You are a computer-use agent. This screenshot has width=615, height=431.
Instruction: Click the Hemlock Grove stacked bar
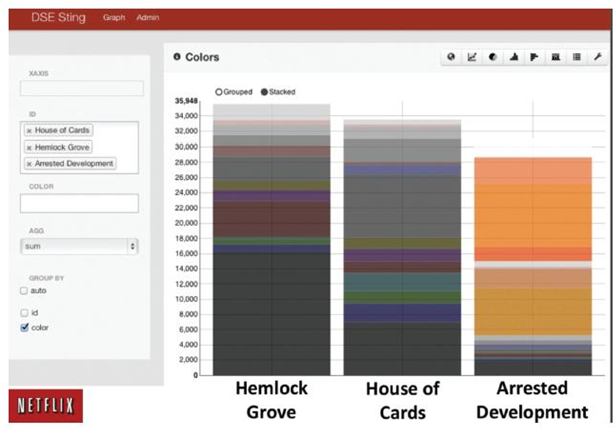(x=271, y=240)
